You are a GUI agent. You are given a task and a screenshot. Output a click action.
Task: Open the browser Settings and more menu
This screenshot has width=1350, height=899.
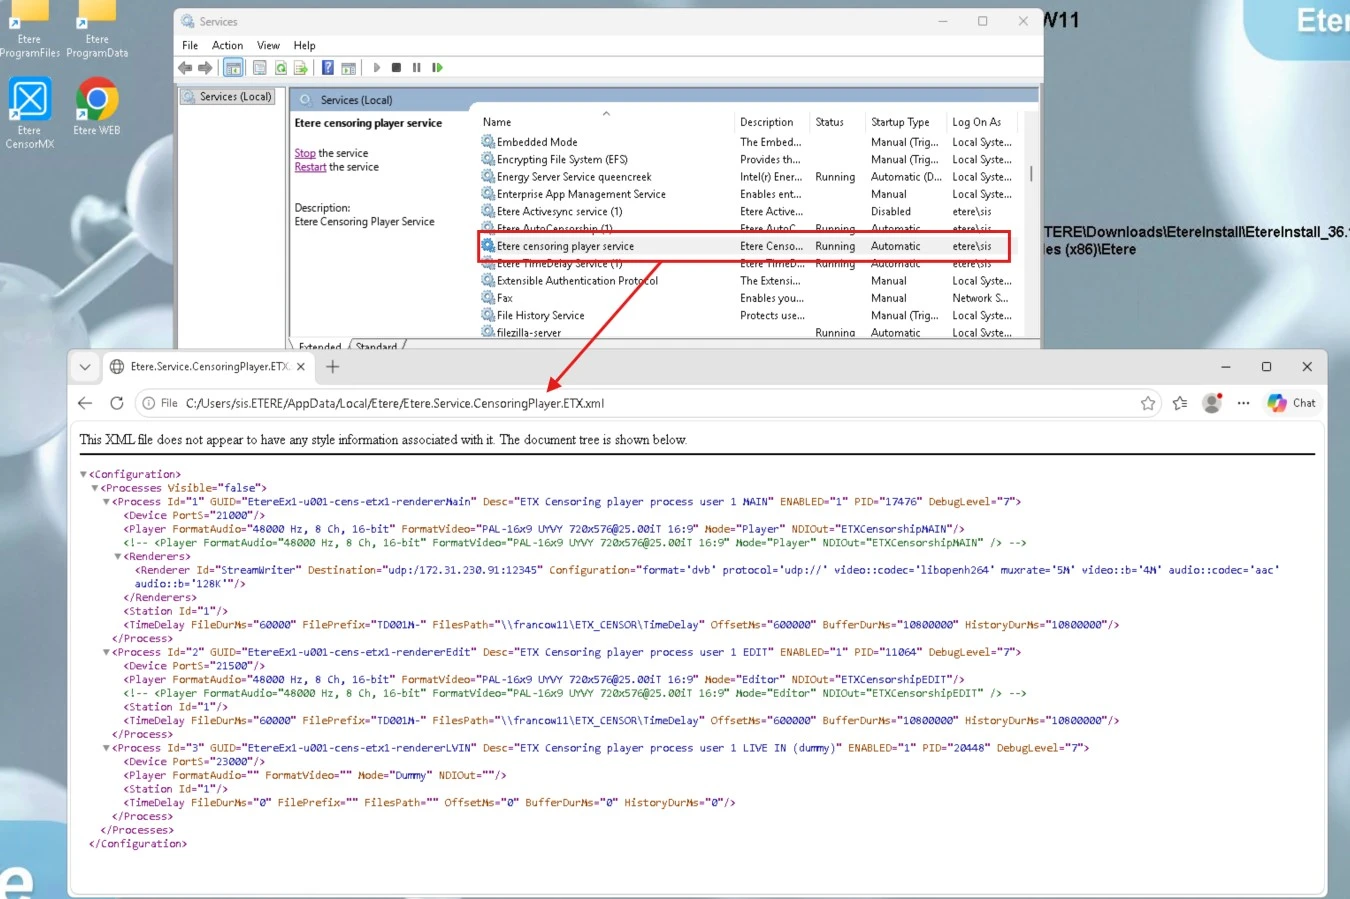pos(1243,403)
